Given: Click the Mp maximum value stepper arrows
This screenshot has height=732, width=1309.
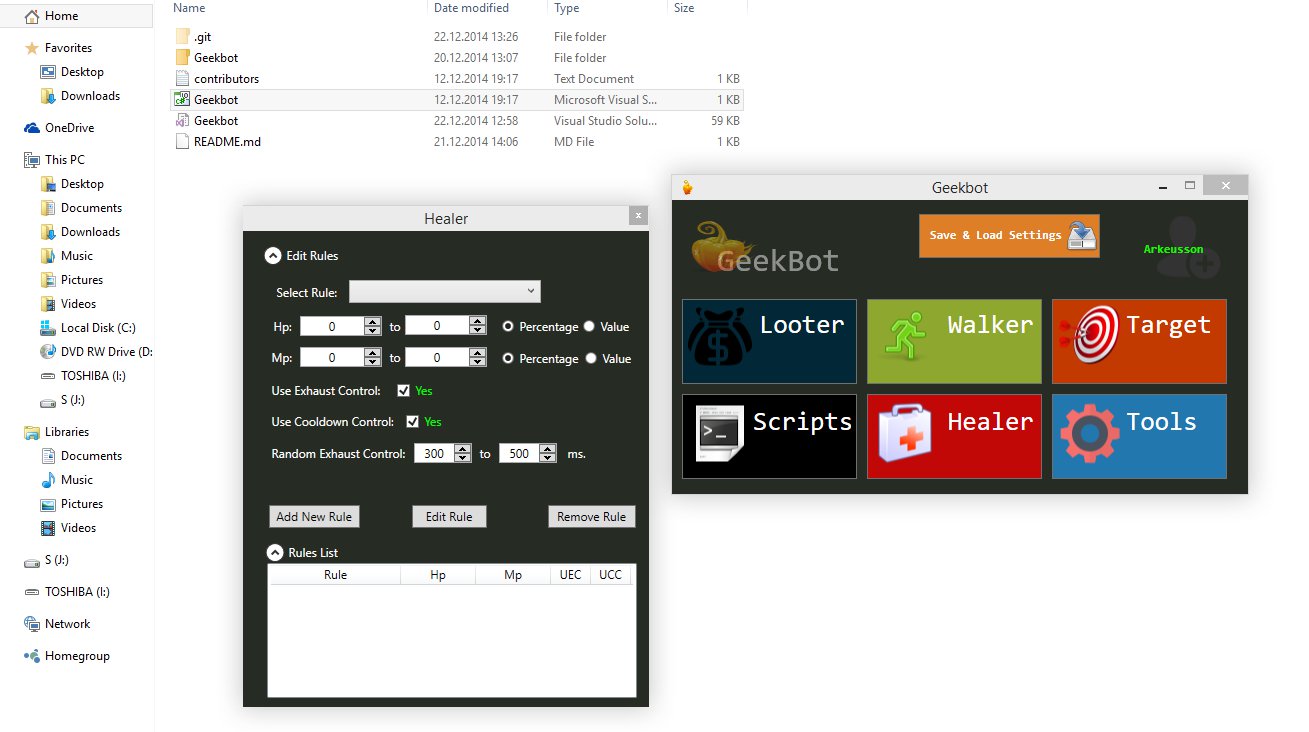Looking at the screenshot, I should click(478, 358).
